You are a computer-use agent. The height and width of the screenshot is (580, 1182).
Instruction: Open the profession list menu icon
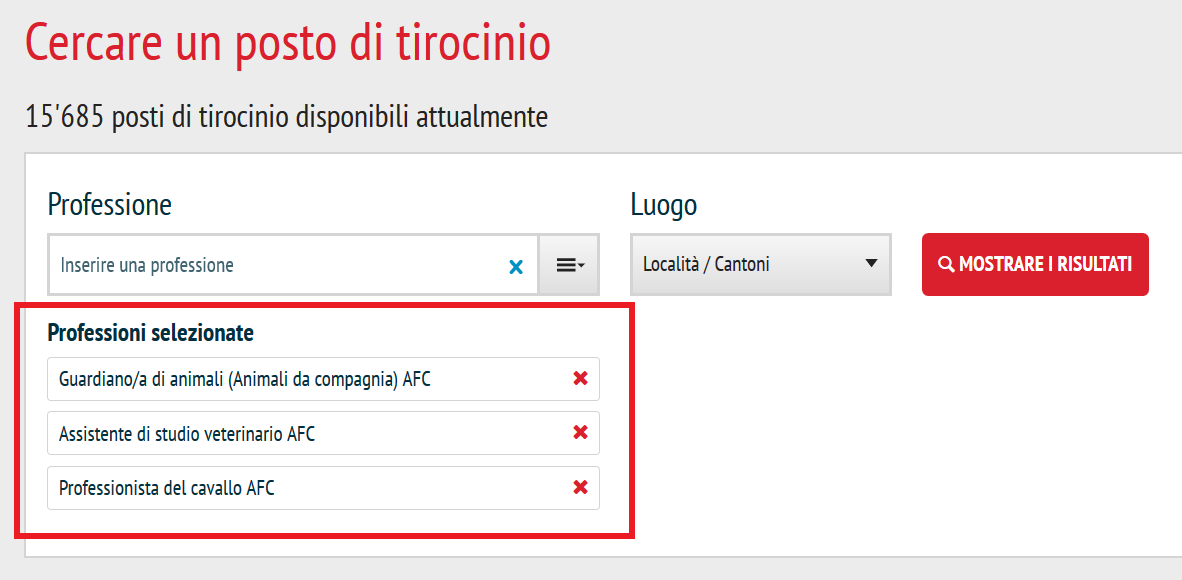pyautogui.click(x=570, y=265)
